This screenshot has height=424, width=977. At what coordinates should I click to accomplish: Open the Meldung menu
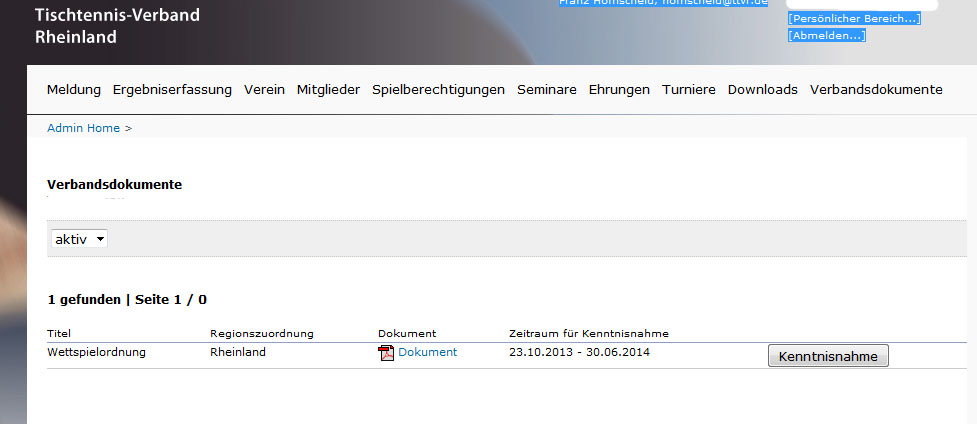(x=74, y=89)
